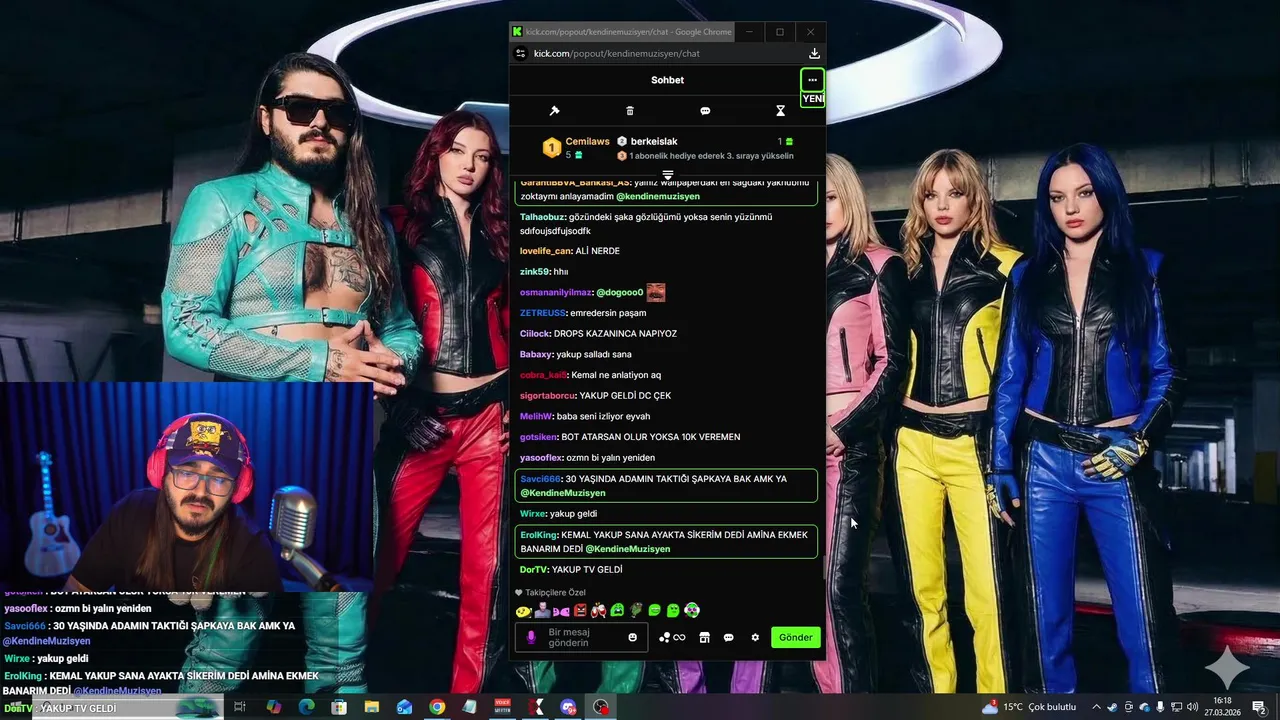Open the emoji picker smiley icon

click(x=632, y=637)
